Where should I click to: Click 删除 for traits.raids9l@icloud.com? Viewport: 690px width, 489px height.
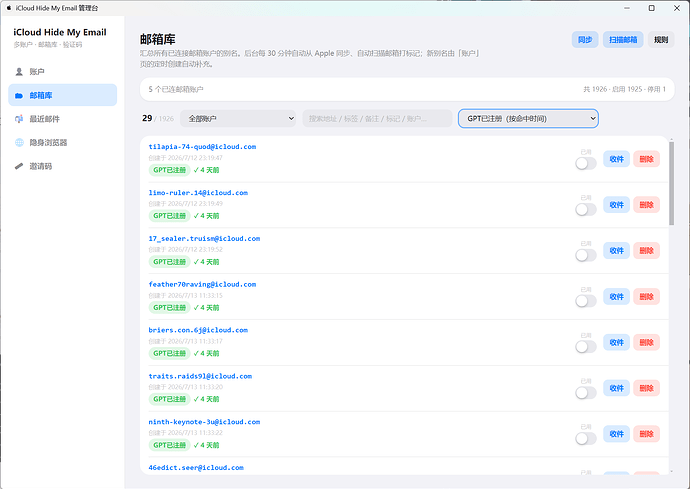click(646, 388)
